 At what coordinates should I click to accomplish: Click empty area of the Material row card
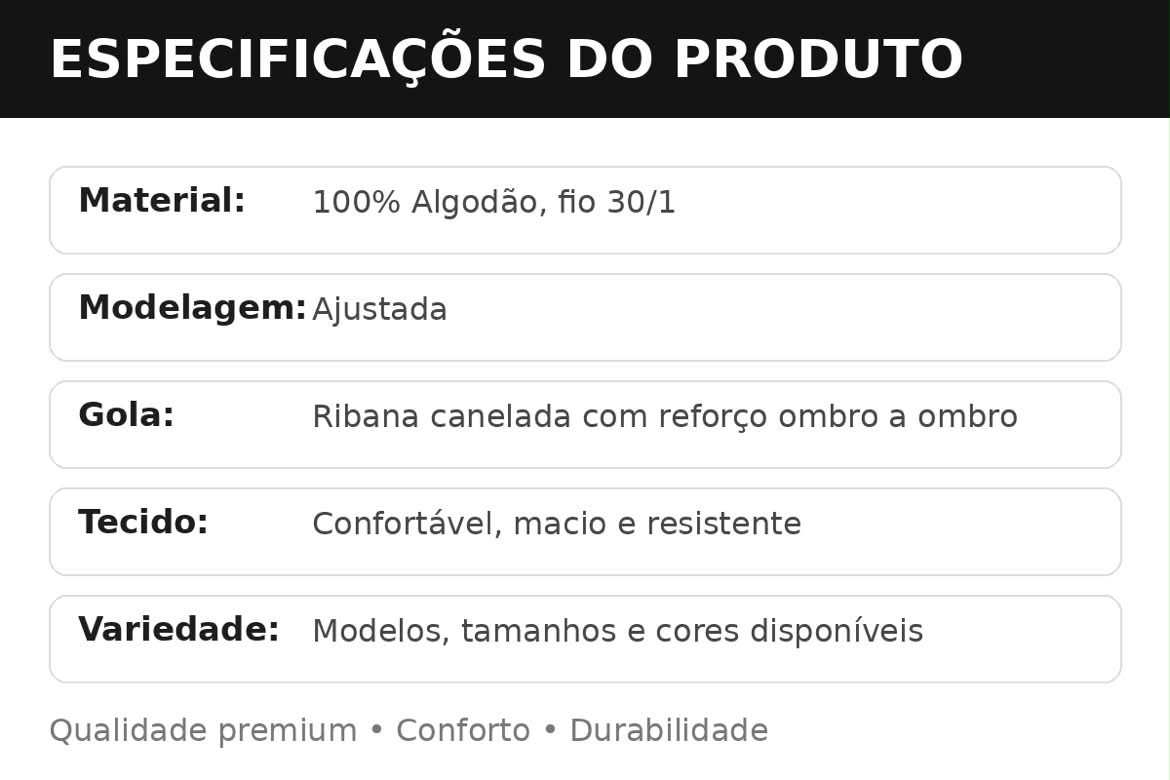tap(895, 210)
